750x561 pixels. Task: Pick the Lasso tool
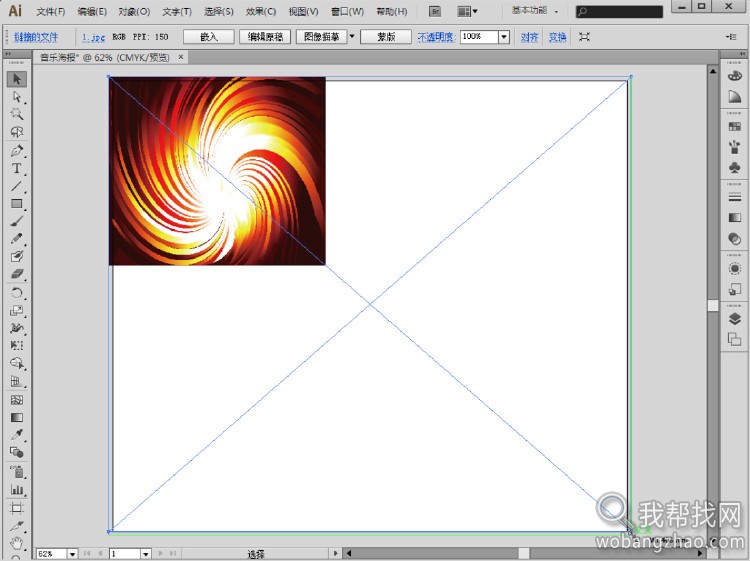(x=17, y=132)
